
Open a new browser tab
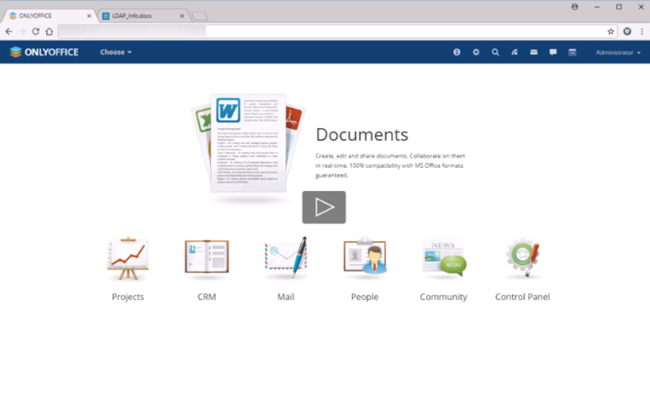200,16
